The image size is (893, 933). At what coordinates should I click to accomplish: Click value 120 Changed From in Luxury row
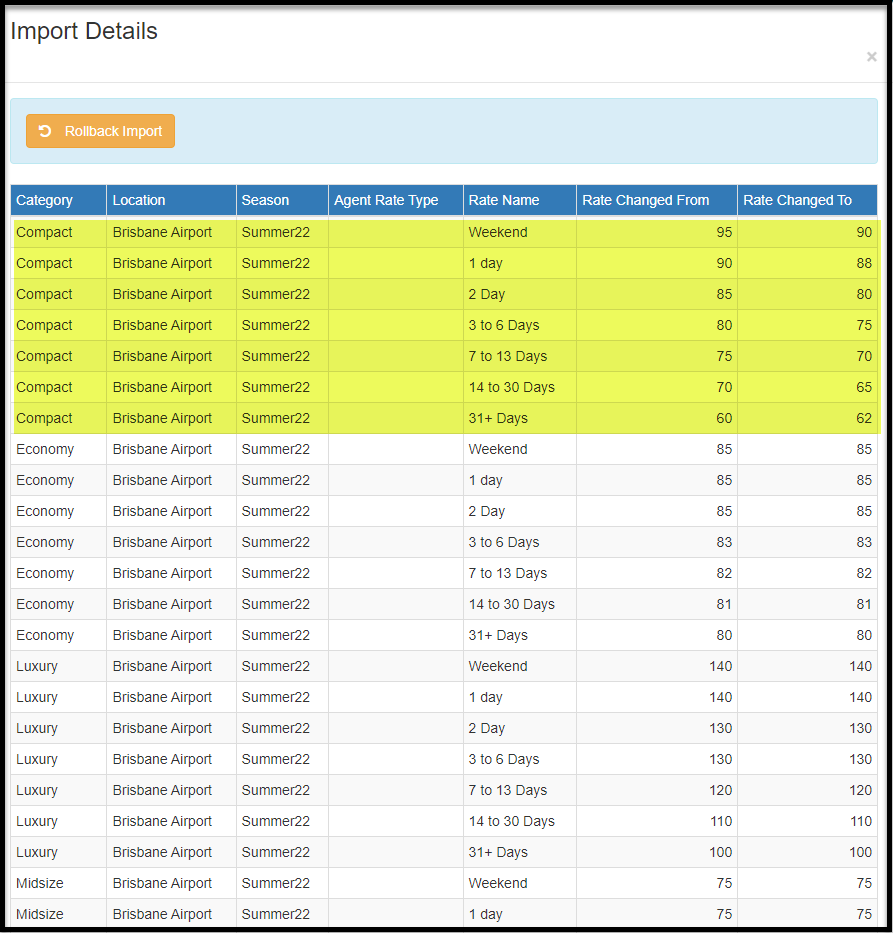click(720, 790)
